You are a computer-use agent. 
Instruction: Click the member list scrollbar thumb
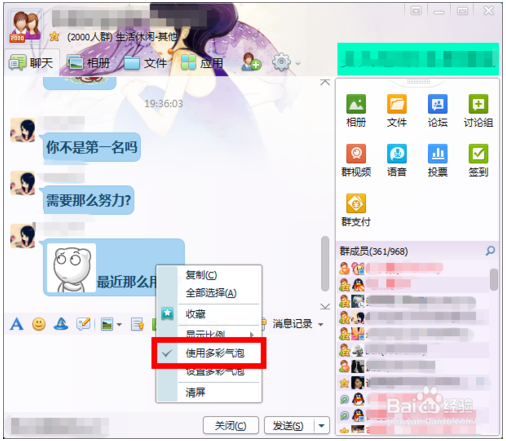[494, 279]
